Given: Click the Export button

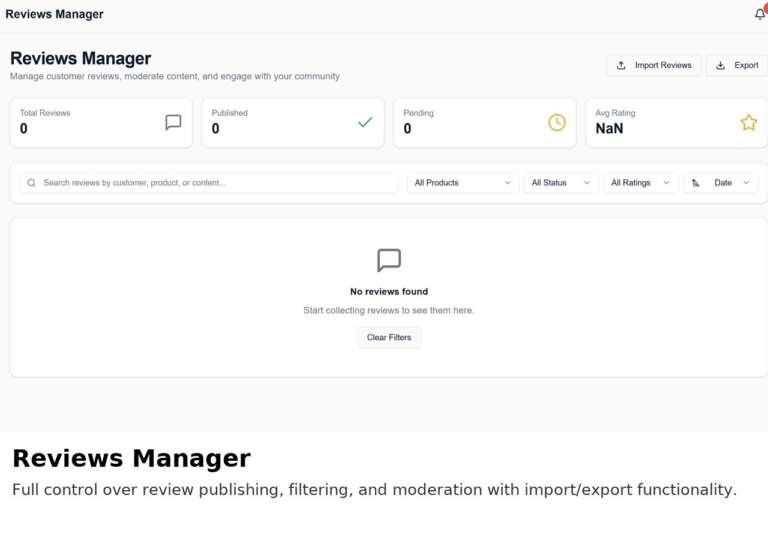Looking at the screenshot, I should coord(737,65).
